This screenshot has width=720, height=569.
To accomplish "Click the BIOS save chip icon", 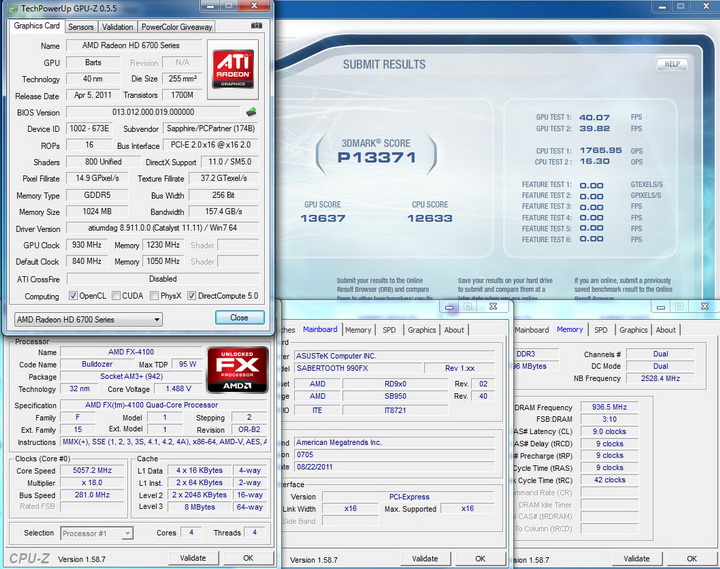I will click(x=251, y=112).
